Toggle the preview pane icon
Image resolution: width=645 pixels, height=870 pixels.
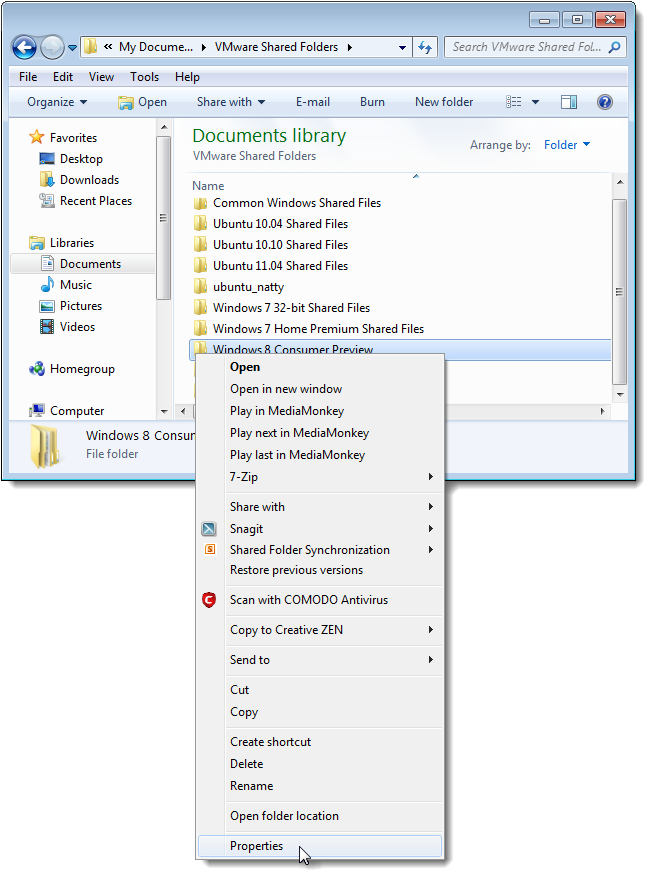point(568,102)
